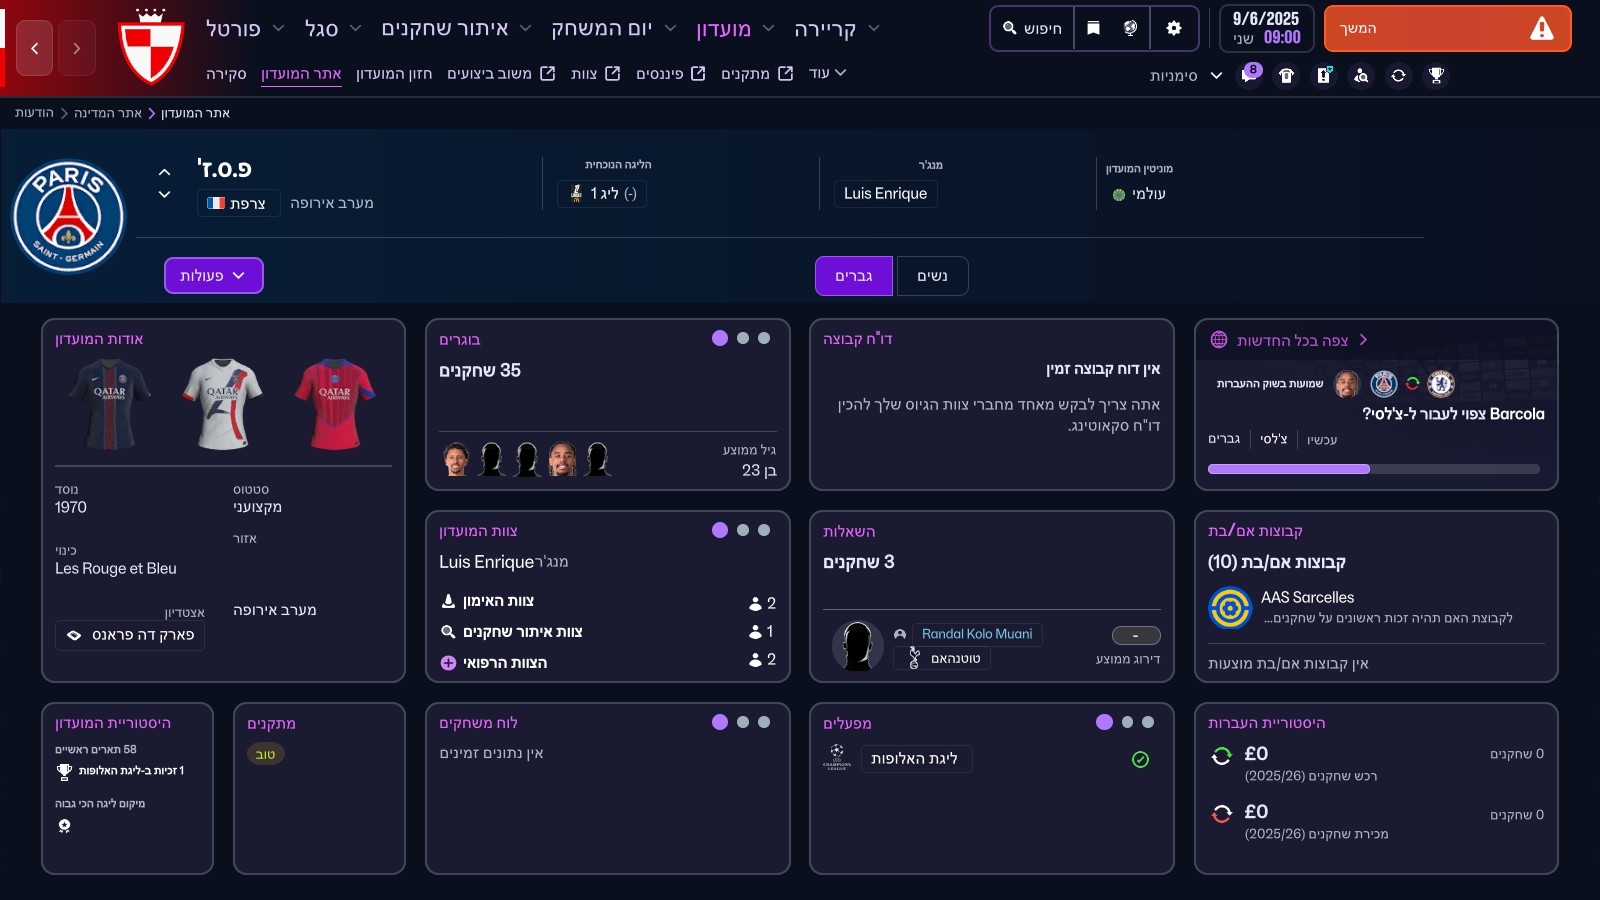Open Randal Kolo Muani player link
Screen dimensions: 1600x900
[x=977, y=634]
